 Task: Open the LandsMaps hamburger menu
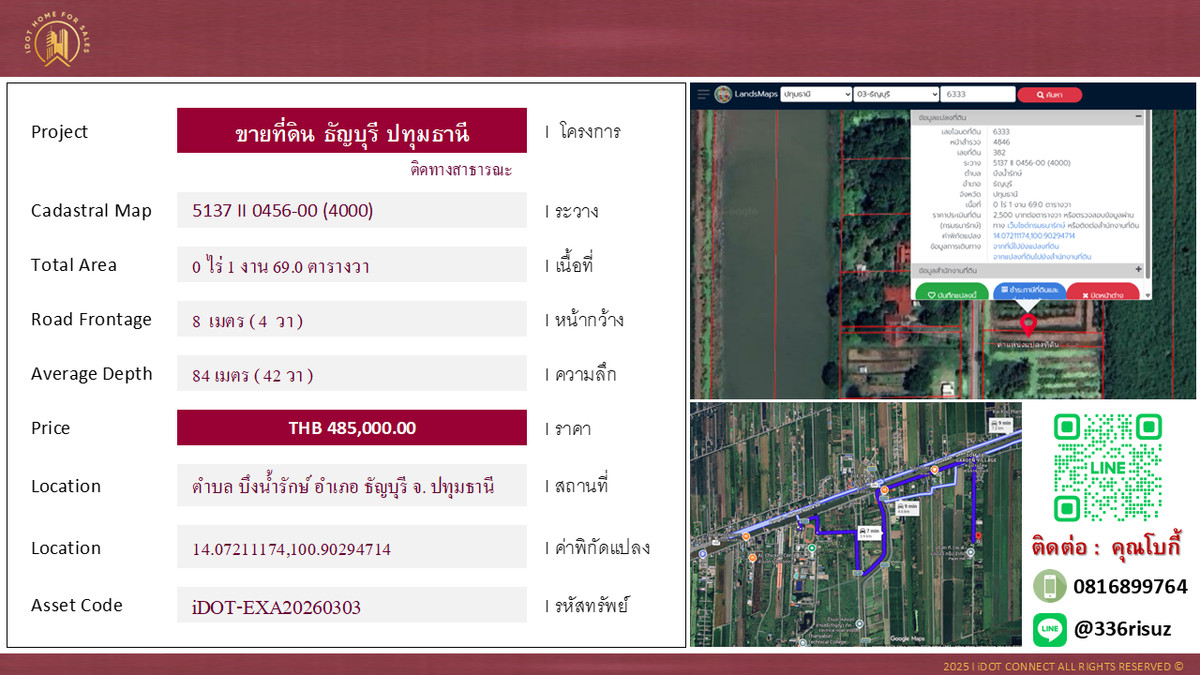pos(703,94)
